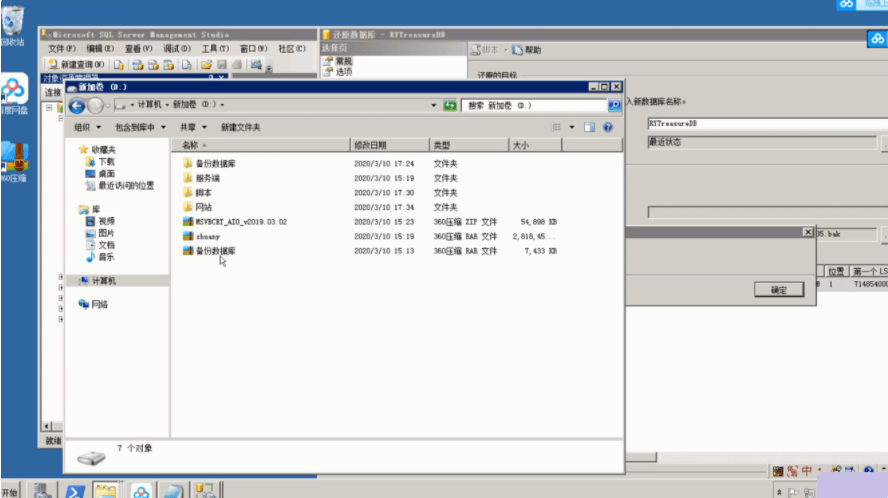
Task: Expand the top tree node in SSMS Object Explorer
Action: 49,108
